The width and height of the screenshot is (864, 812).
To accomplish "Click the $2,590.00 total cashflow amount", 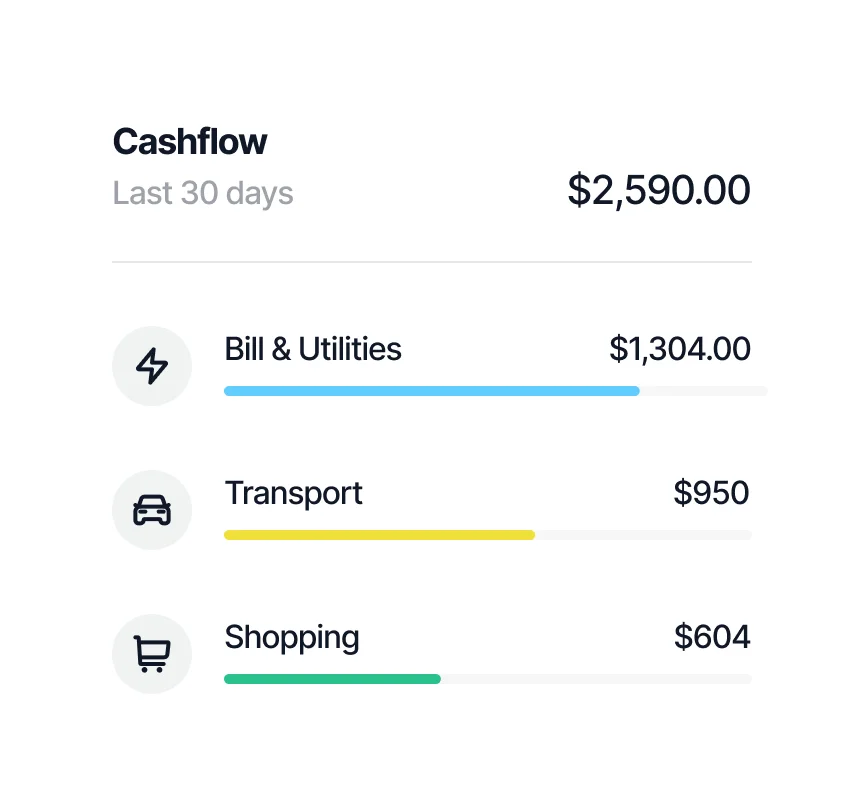I will 659,190.
